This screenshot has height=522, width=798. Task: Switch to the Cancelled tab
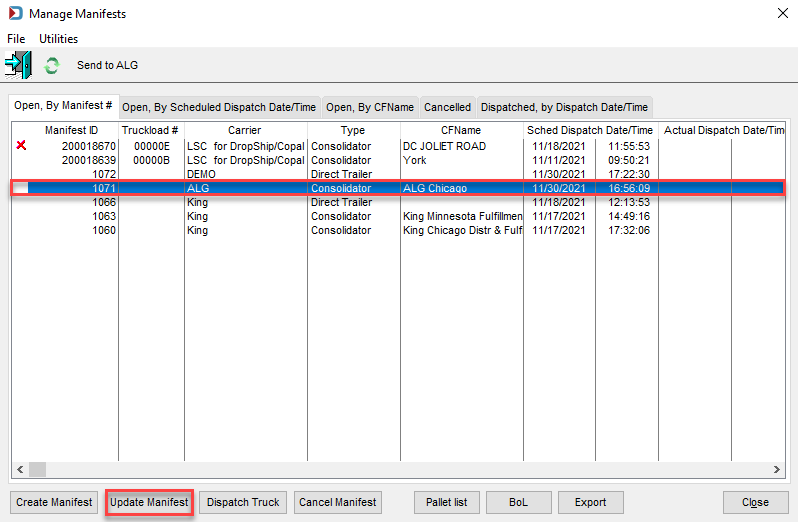(x=447, y=107)
